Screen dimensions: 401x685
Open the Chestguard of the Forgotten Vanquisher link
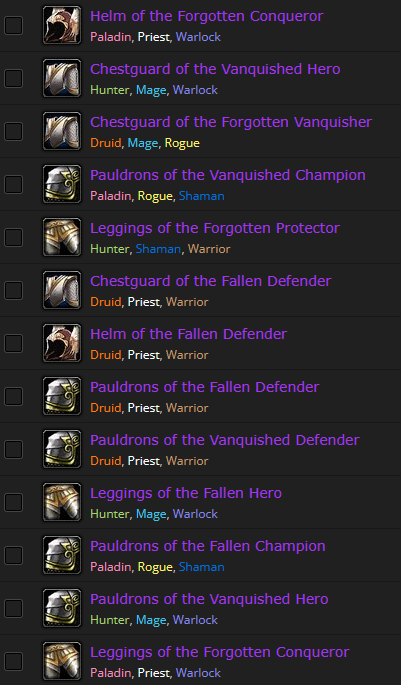pyautogui.click(x=231, y=122)
